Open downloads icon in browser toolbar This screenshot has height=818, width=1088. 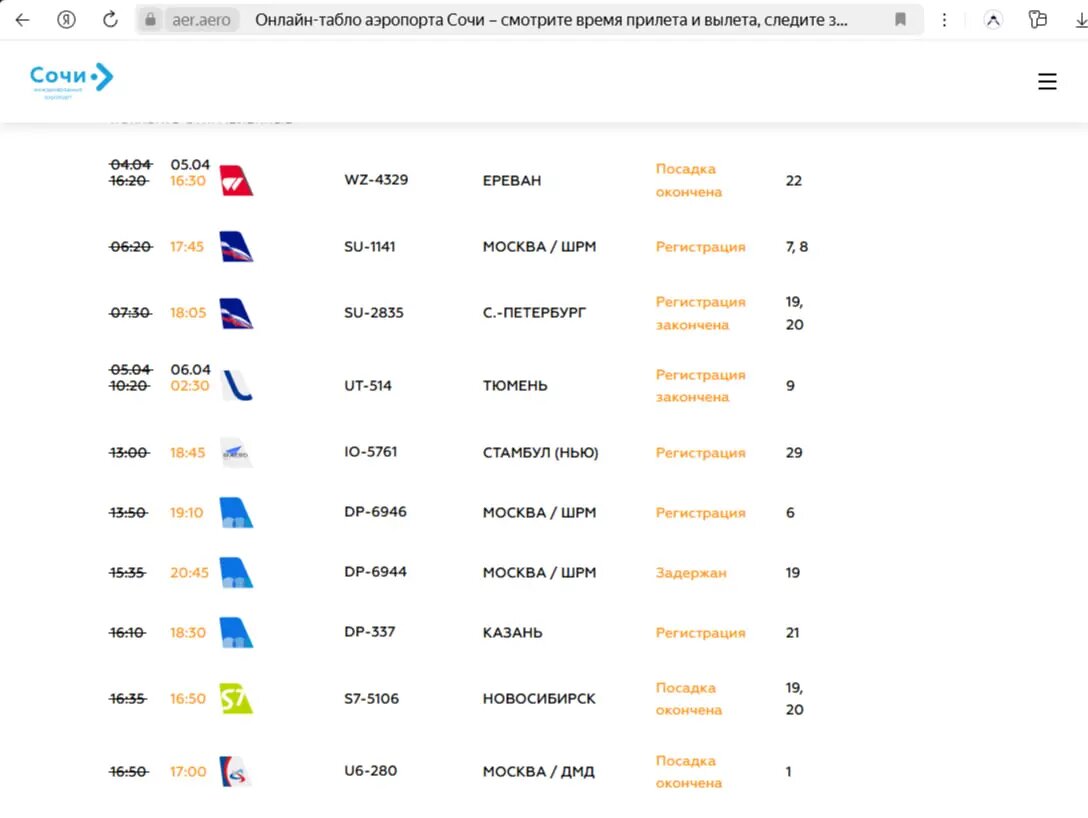coord(1081,20)
